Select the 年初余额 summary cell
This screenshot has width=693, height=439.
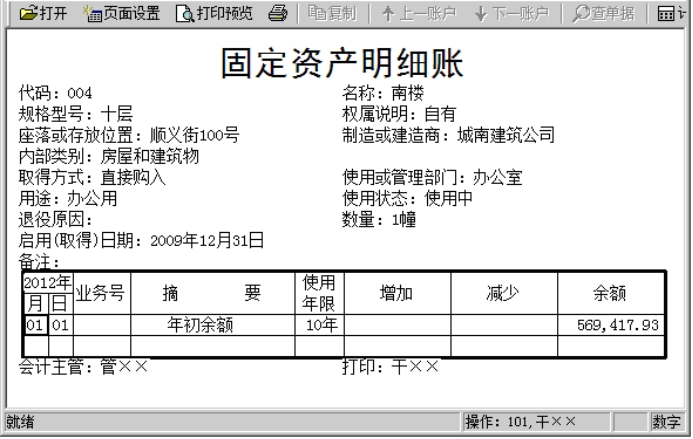click(x=200, y=326)
